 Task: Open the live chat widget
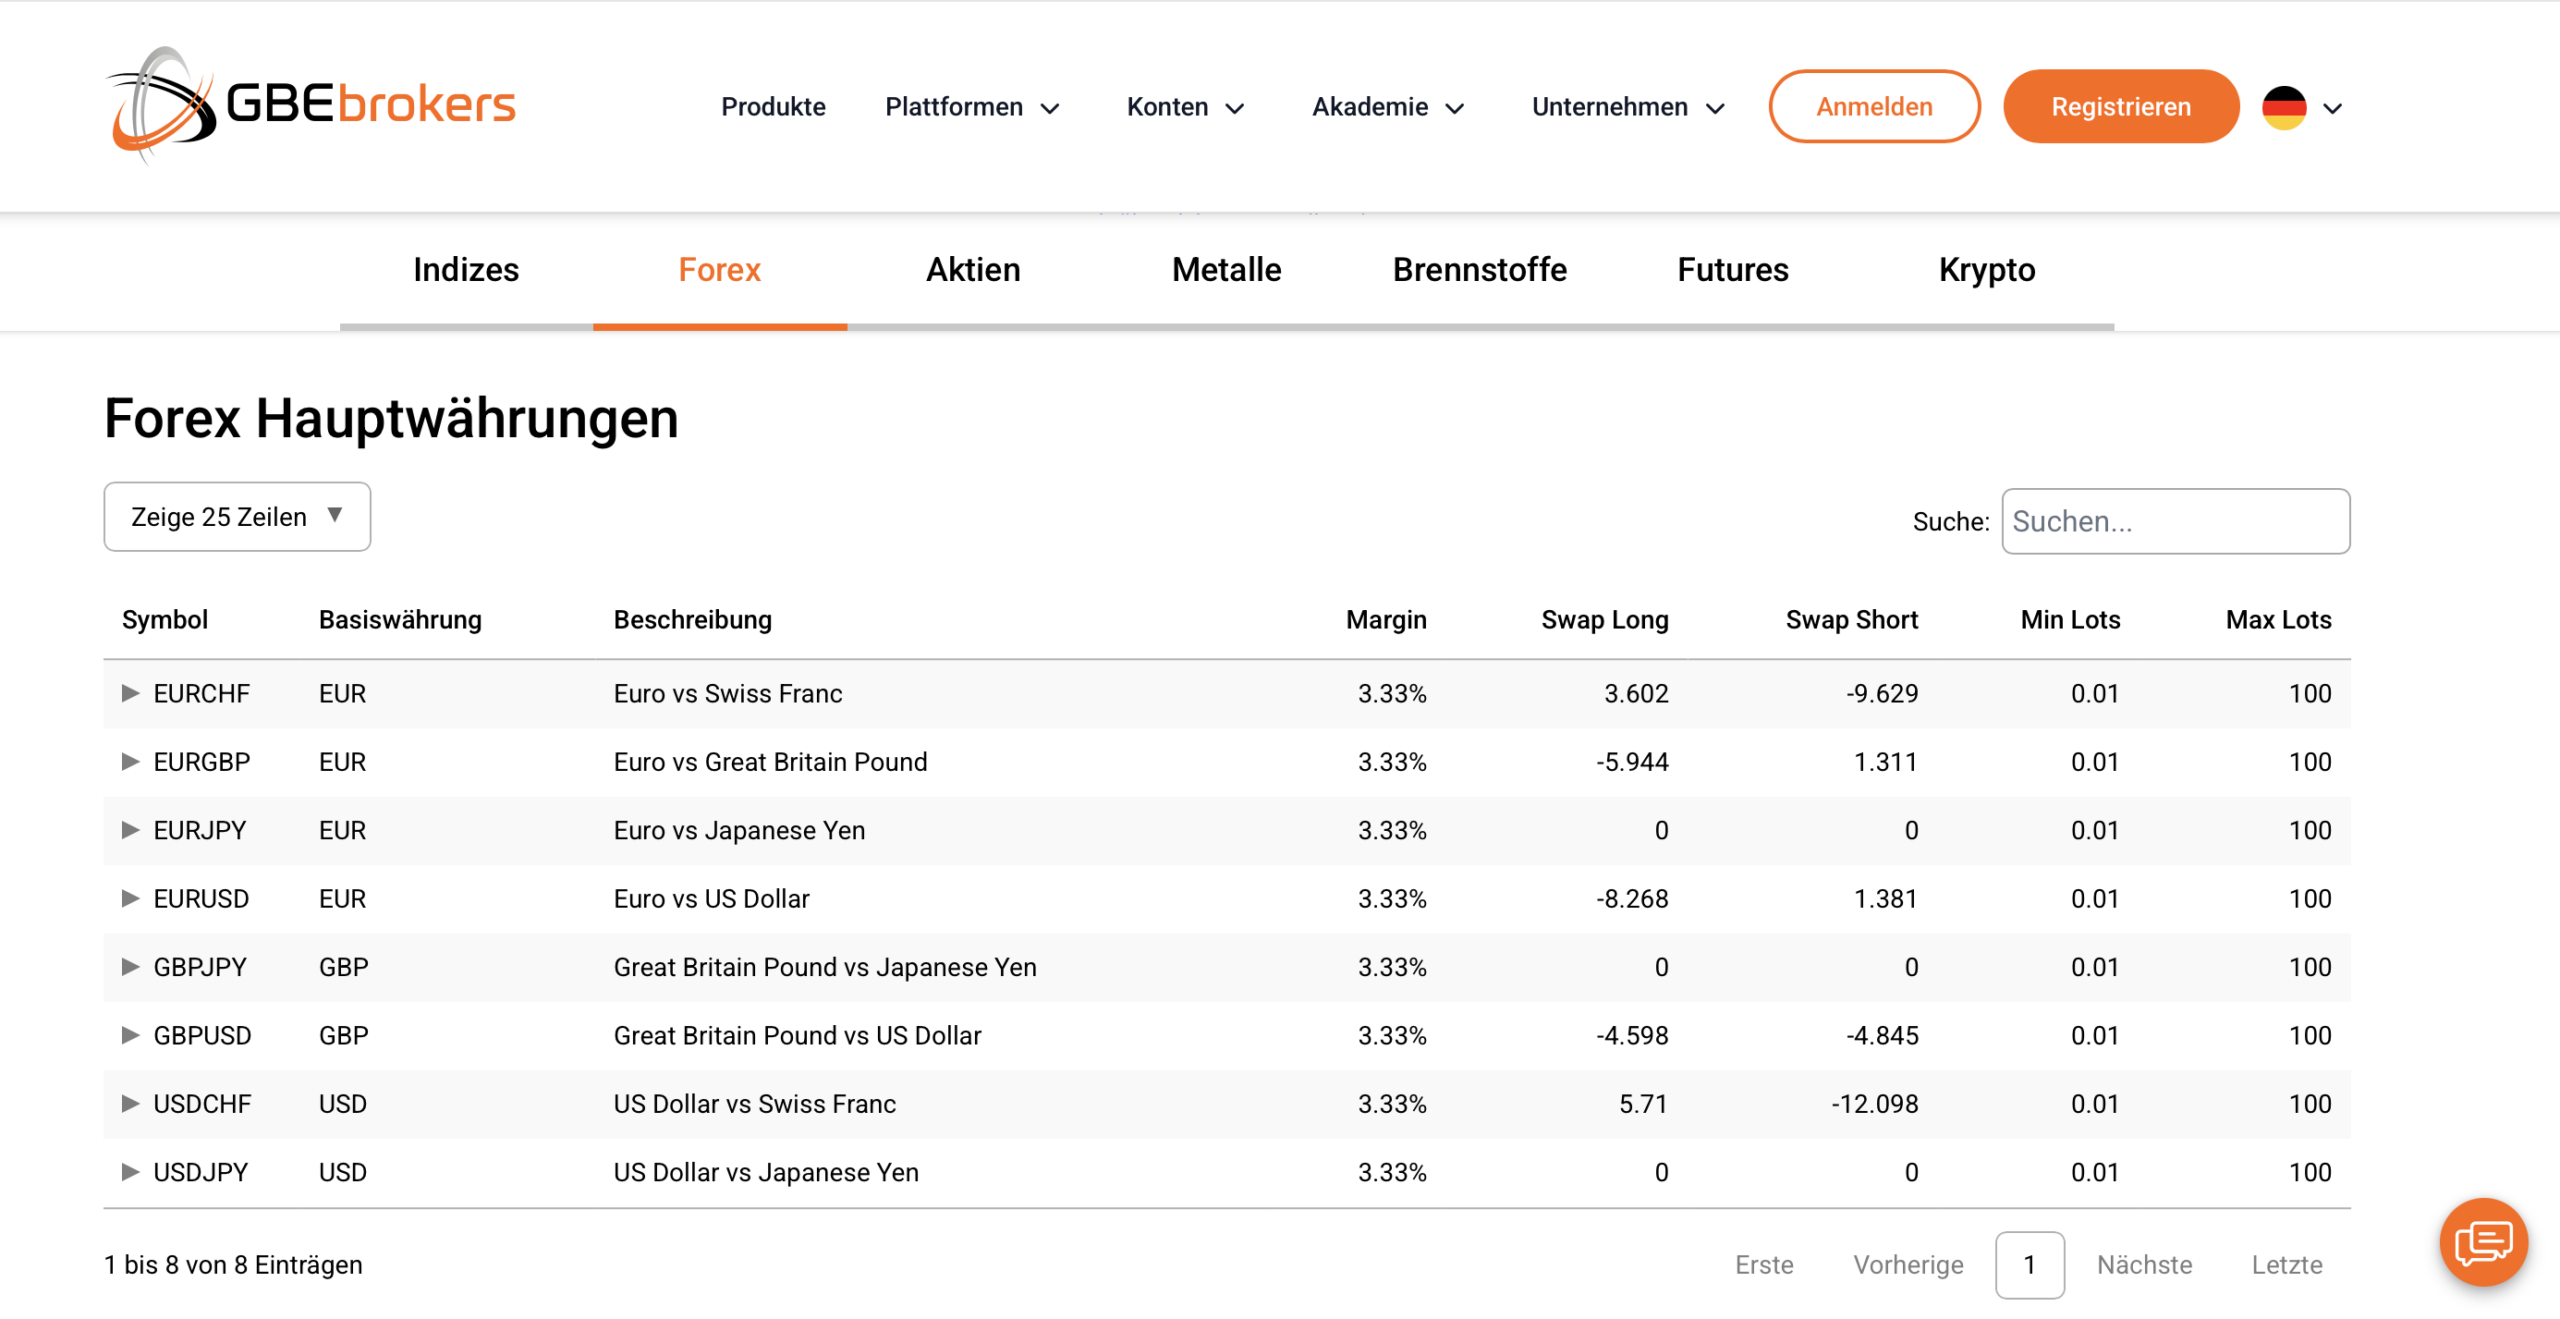pos(2483,1242)
